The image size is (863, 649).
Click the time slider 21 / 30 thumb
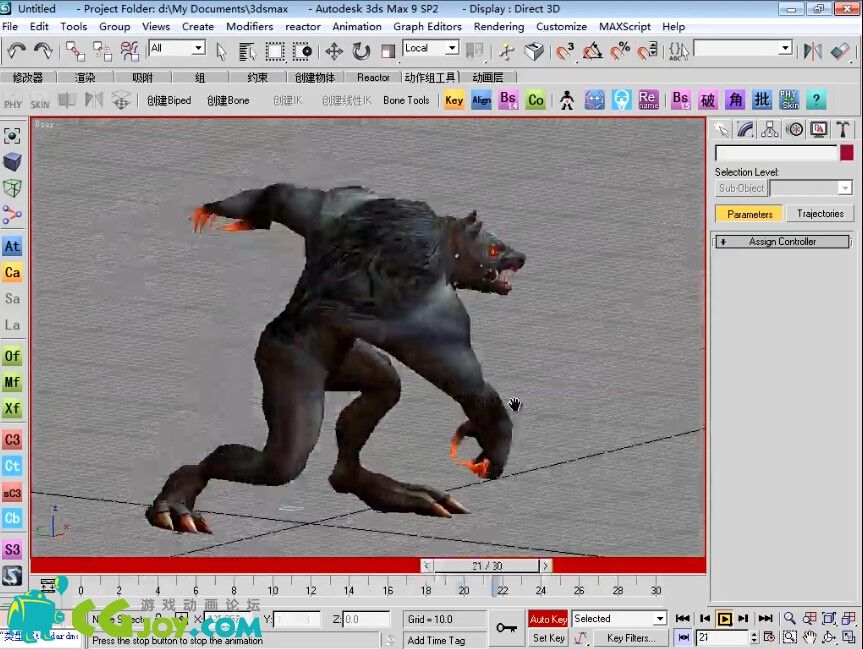487,566
